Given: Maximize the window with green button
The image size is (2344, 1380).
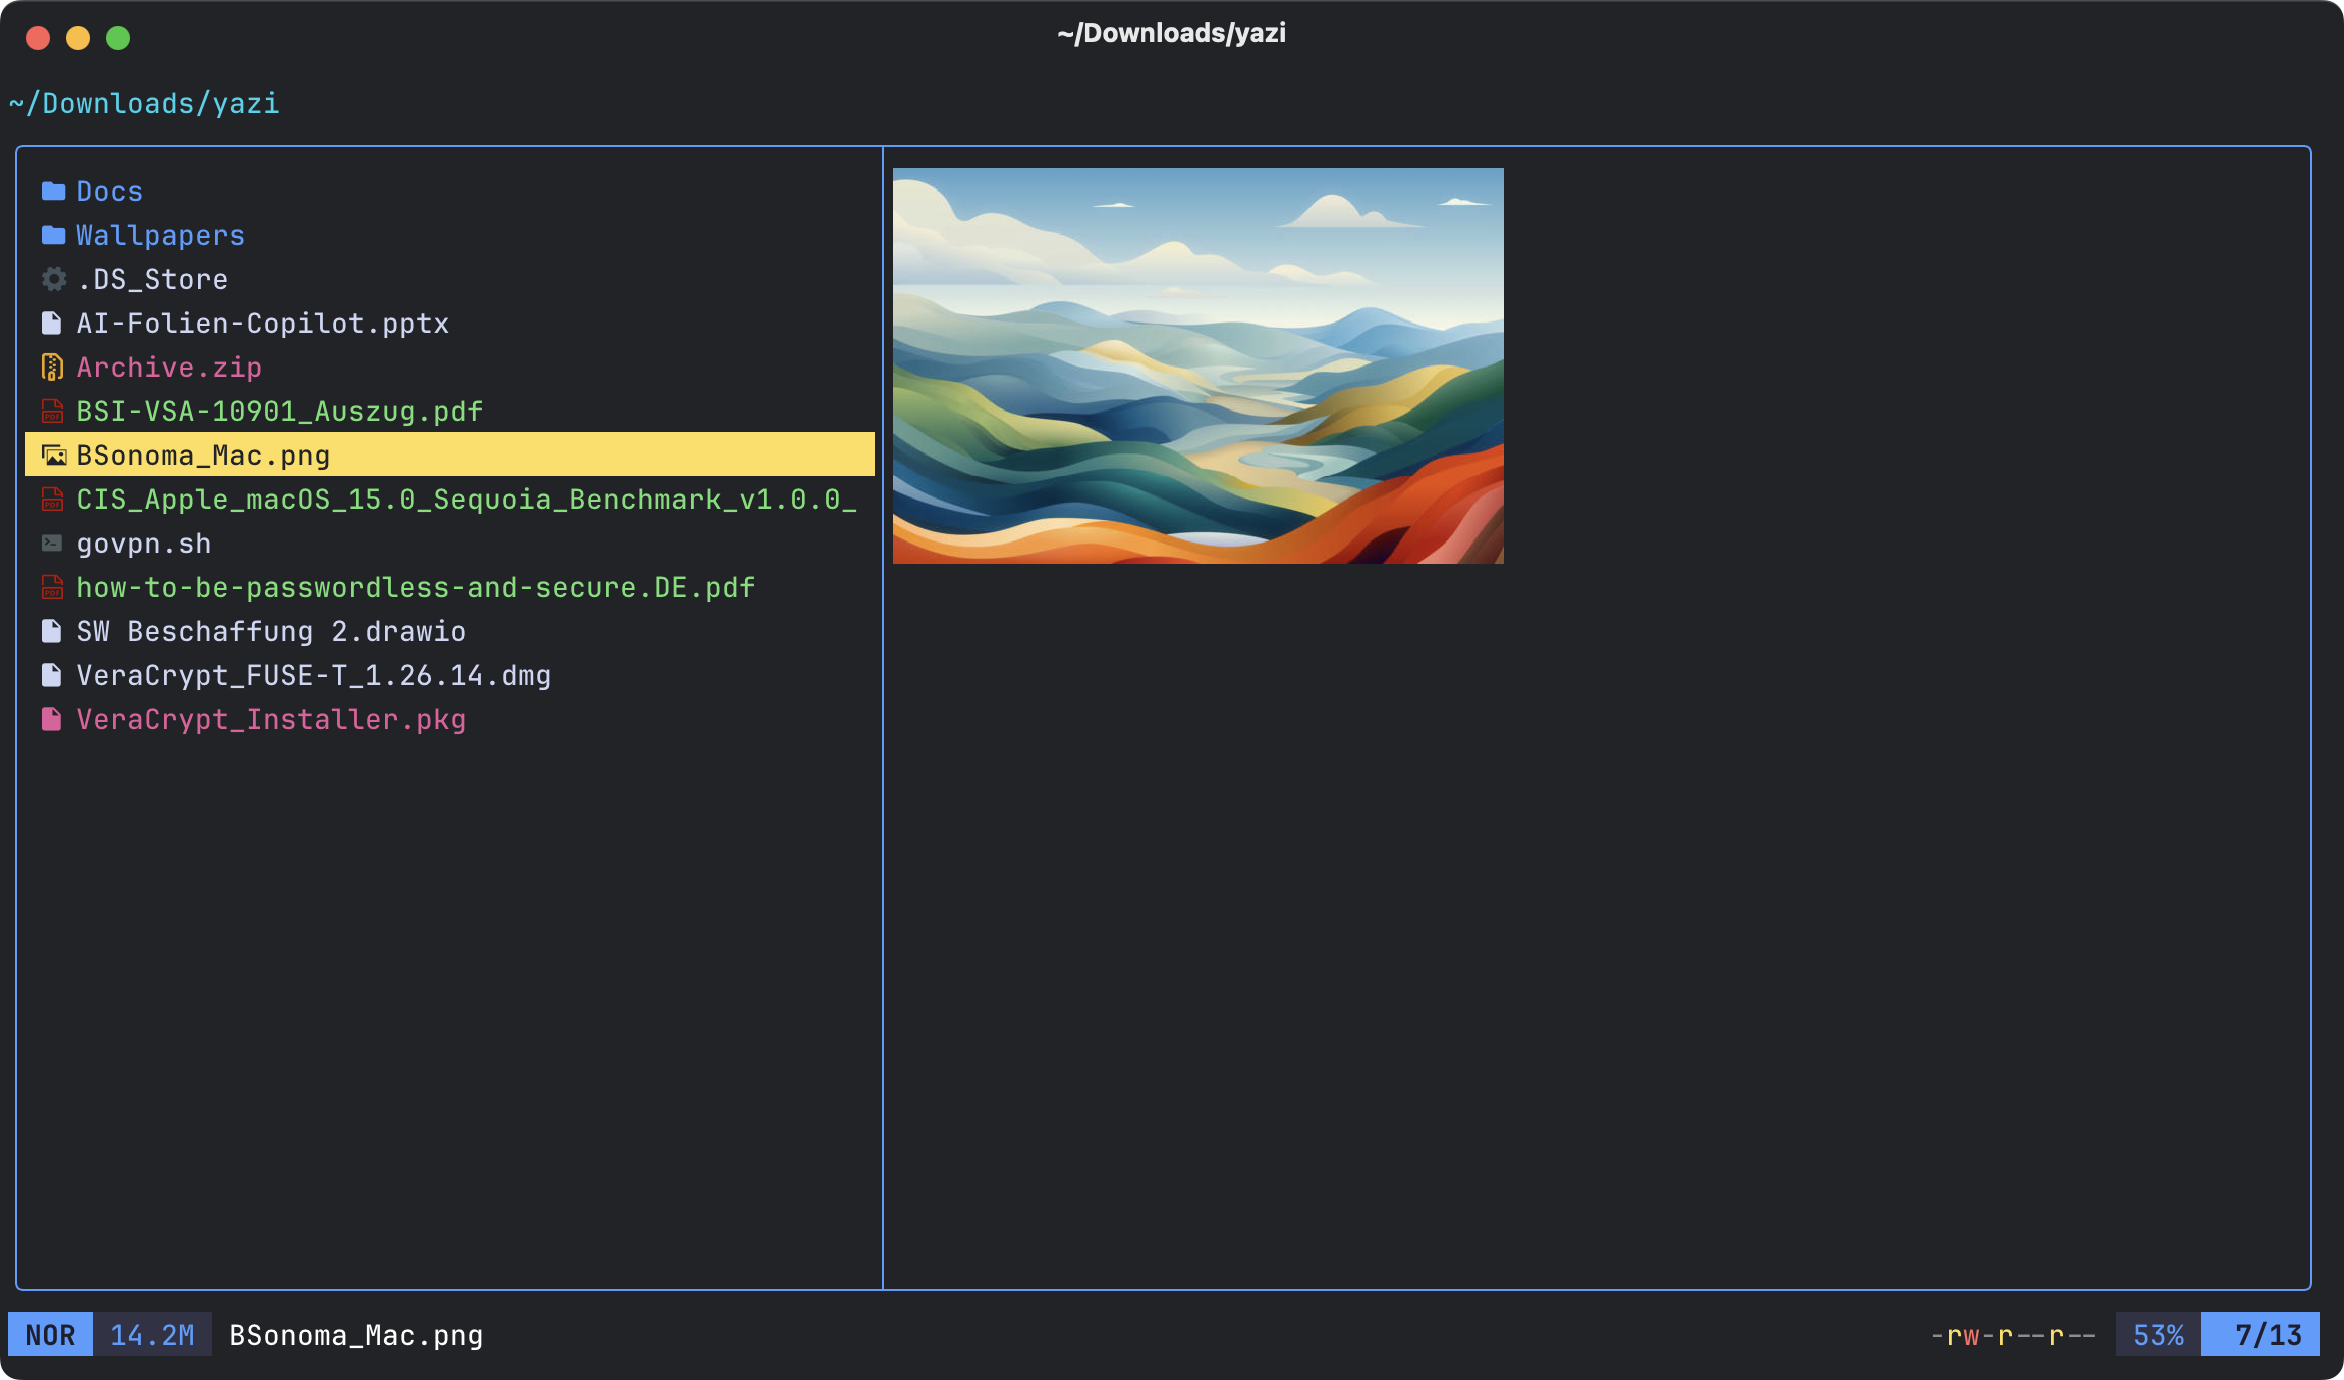Looking at the screenshot, I should [118, 38].
